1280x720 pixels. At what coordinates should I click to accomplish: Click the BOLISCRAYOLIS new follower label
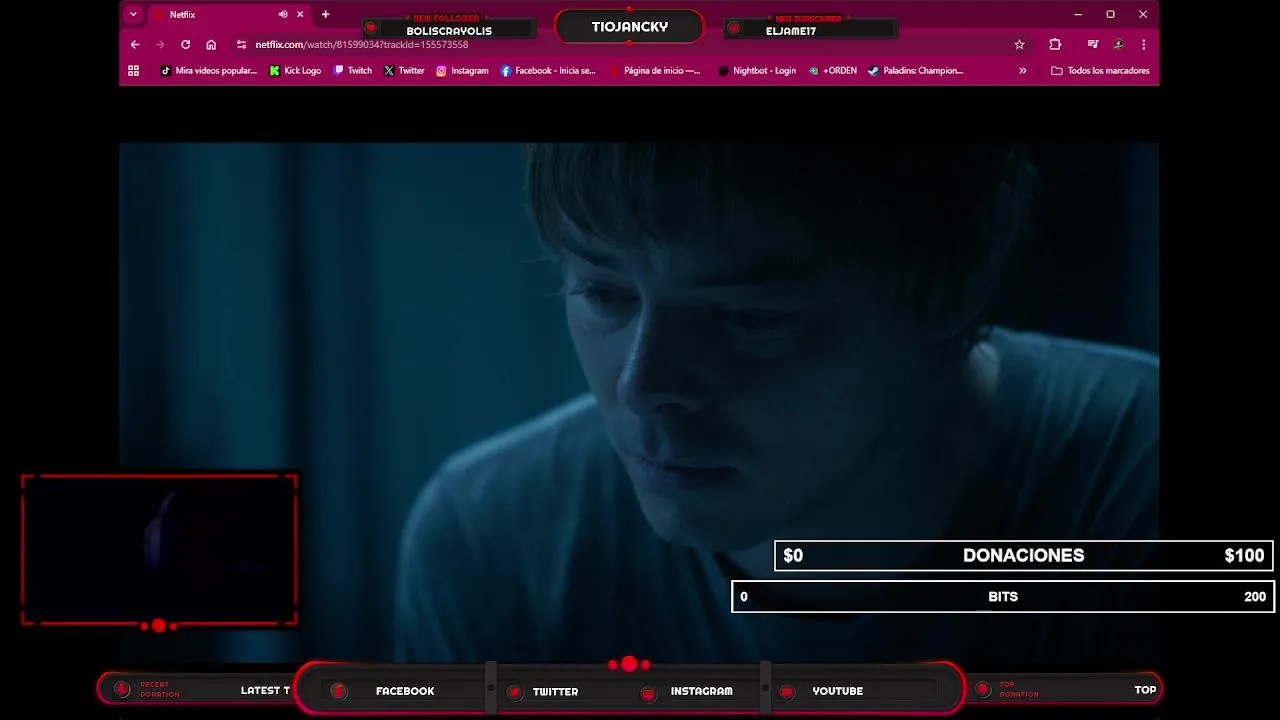(x=449, y=31)
